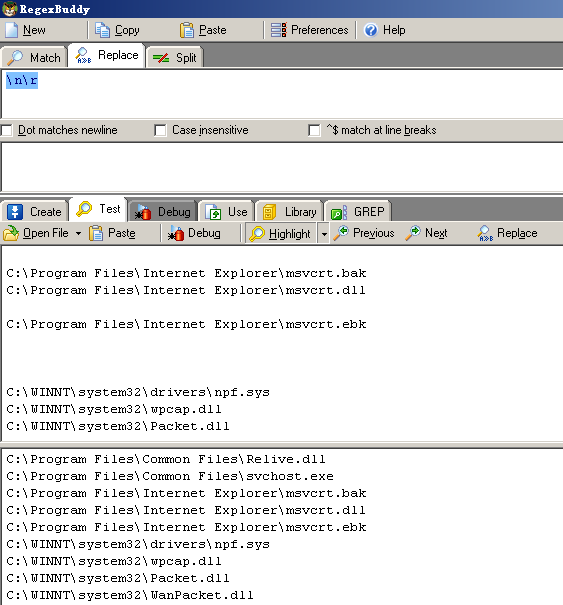Open the GREP tab

coord(358,212)
